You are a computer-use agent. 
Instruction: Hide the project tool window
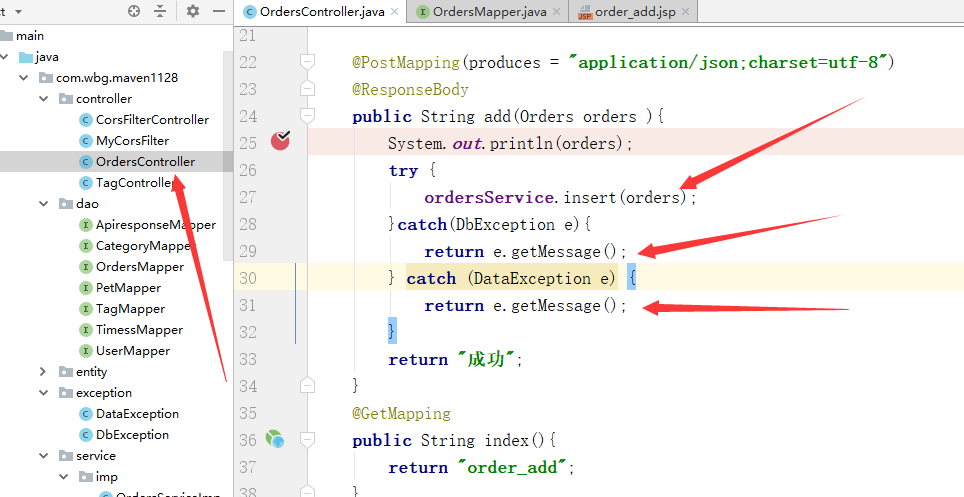219,11
